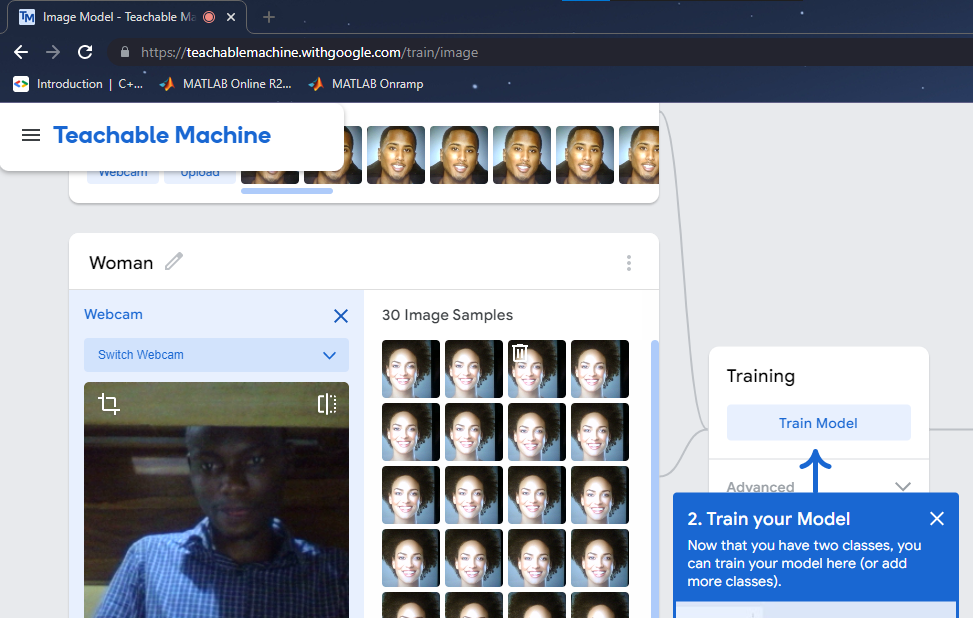Select the Image Model - Teachable Machine tab
The width and height of the screenshot is (973, 618).
pos(127,17)
